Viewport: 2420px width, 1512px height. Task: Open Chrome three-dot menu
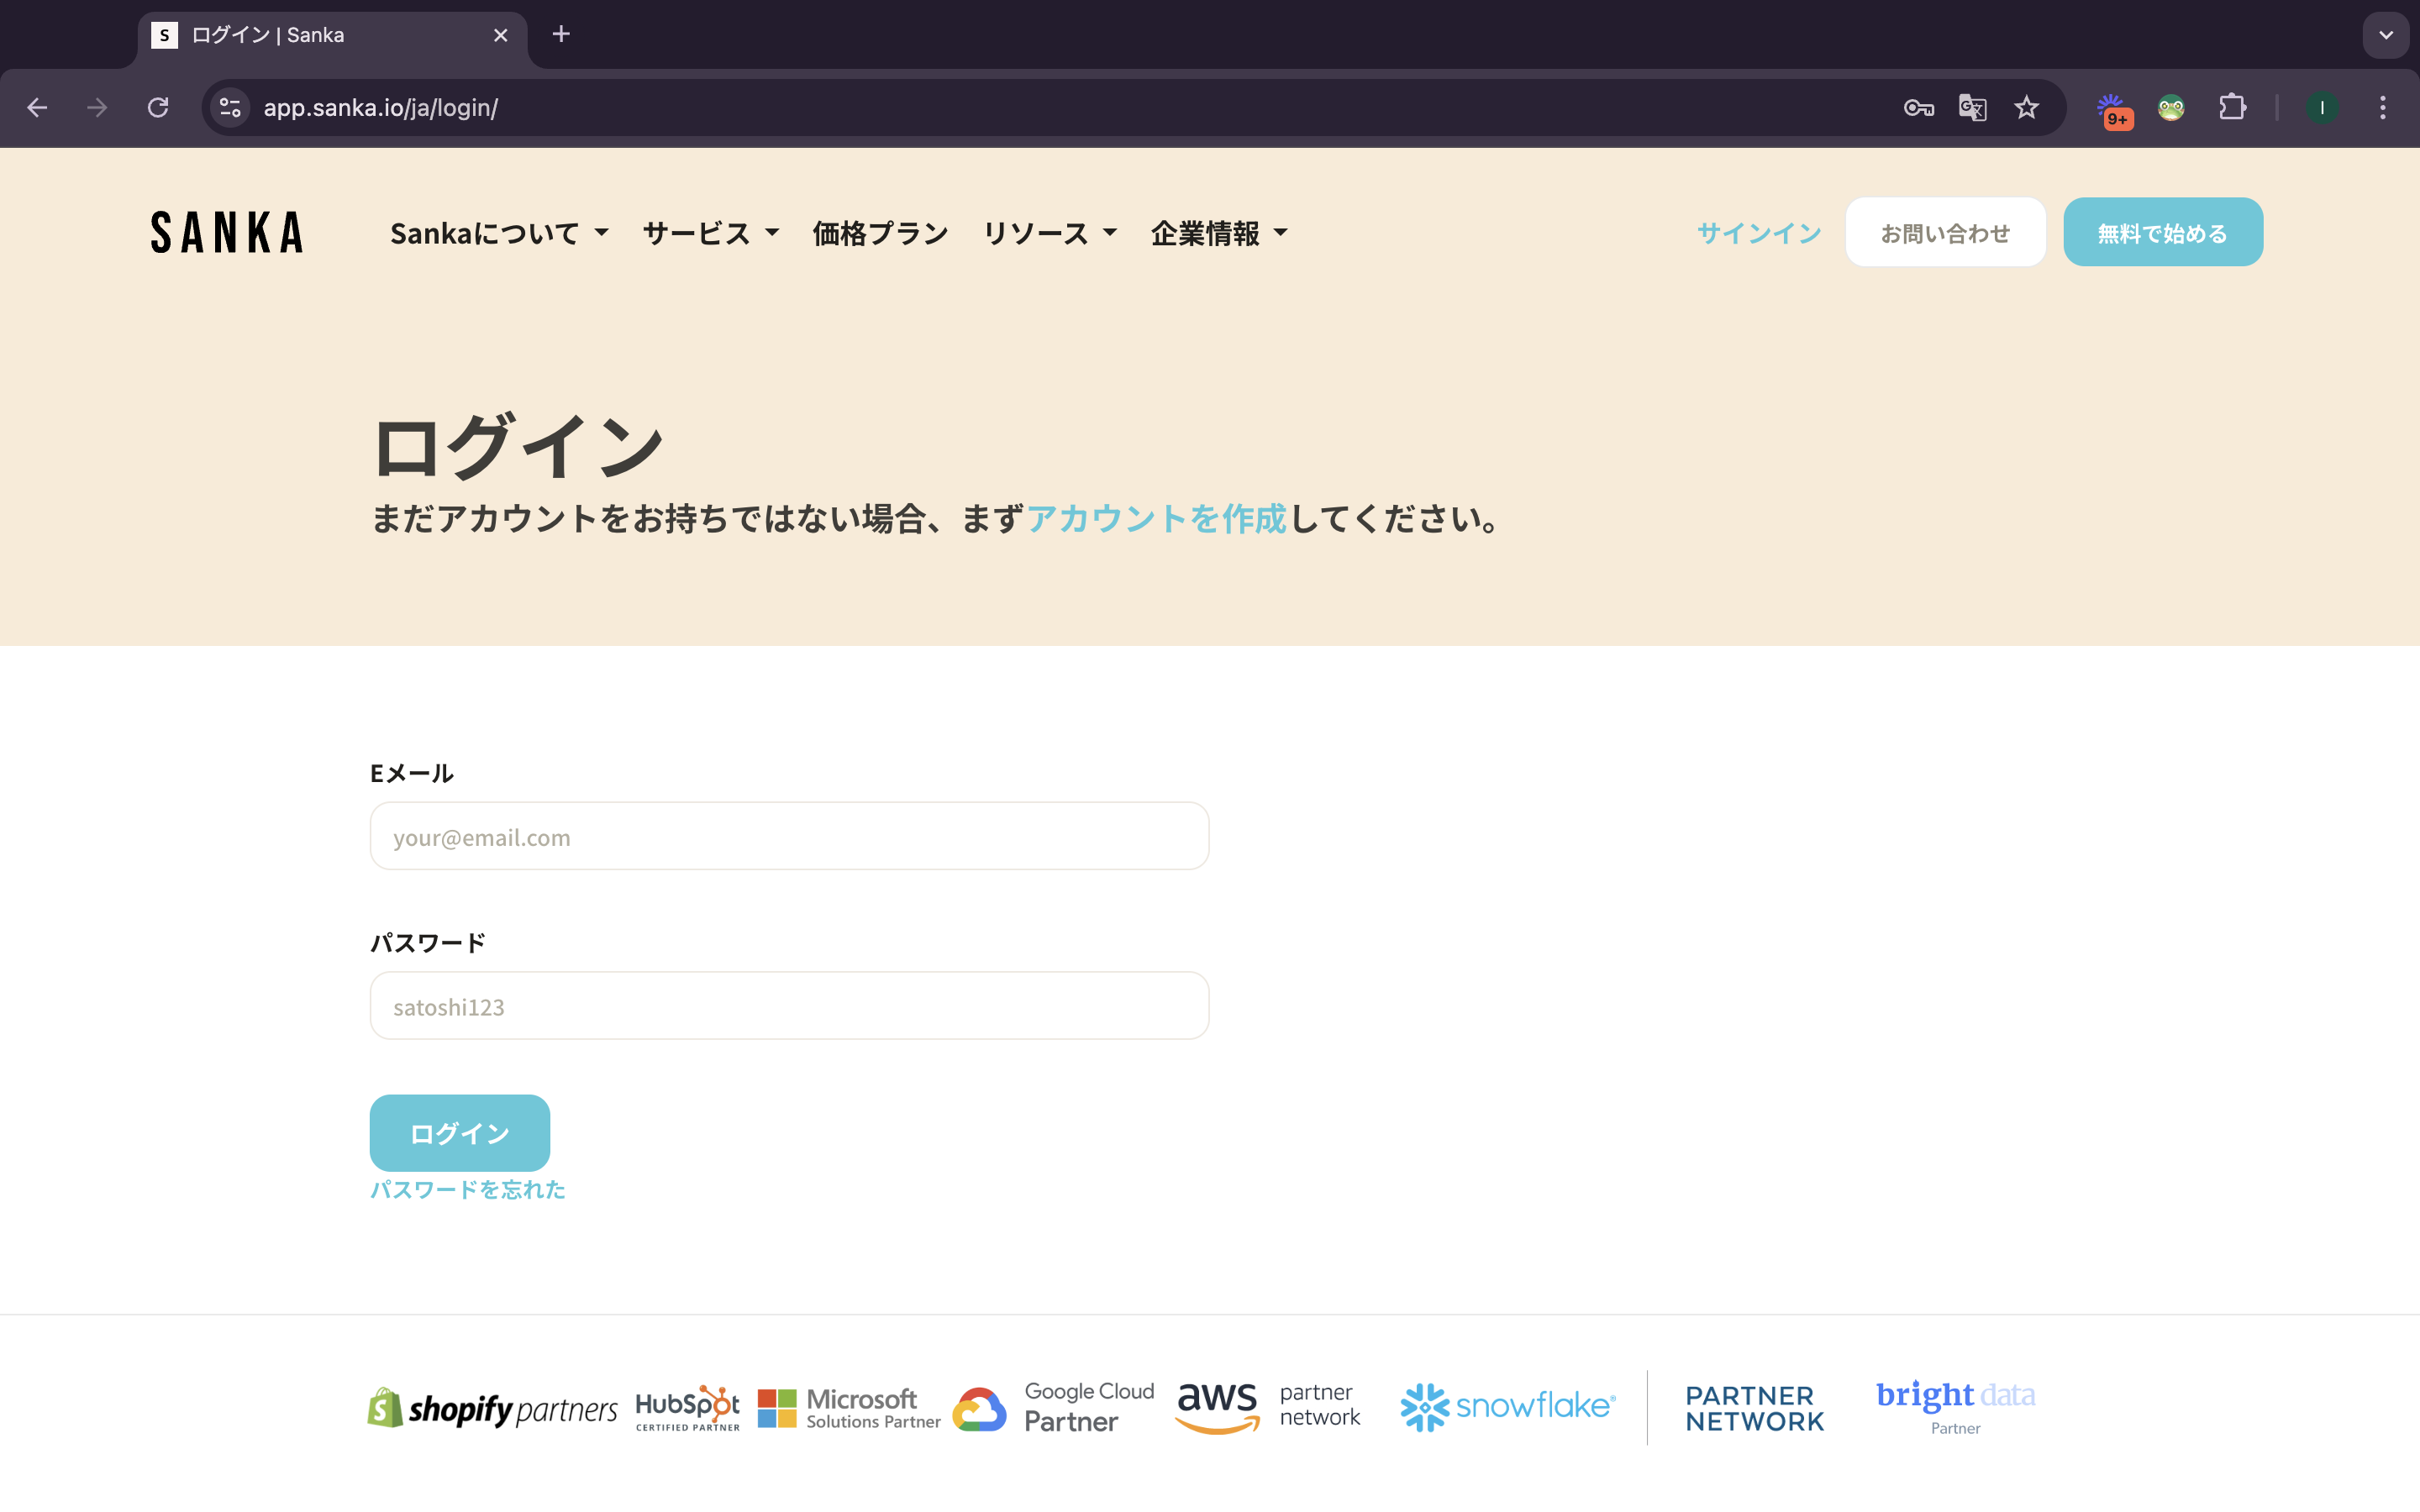pyautogui.click(x=2382, y=107)
